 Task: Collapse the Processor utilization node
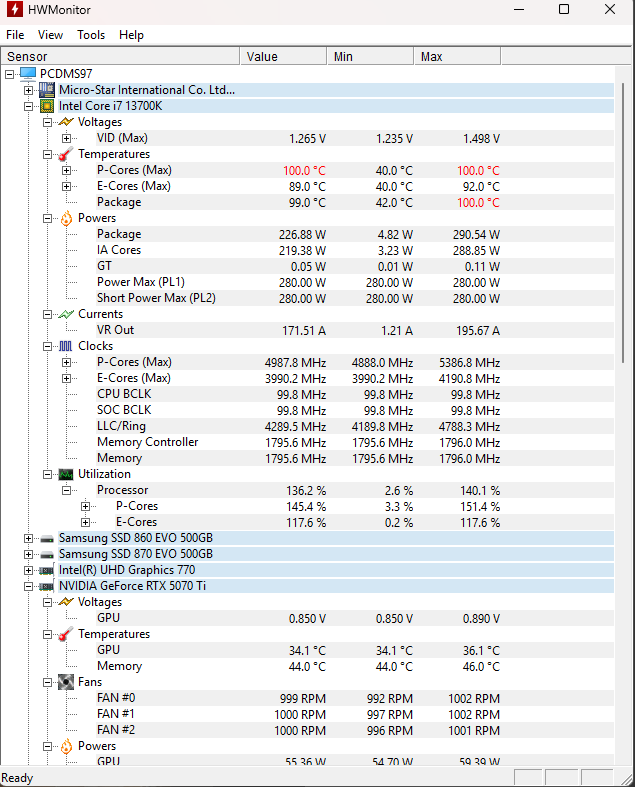point(66,490)
